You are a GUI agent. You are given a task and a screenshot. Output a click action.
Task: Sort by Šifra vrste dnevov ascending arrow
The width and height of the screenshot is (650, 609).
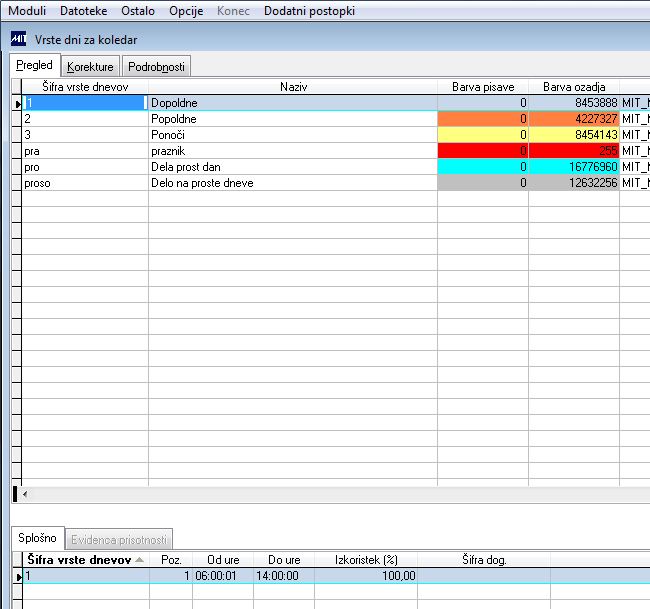pyautogui.click(x=140, y=560)
